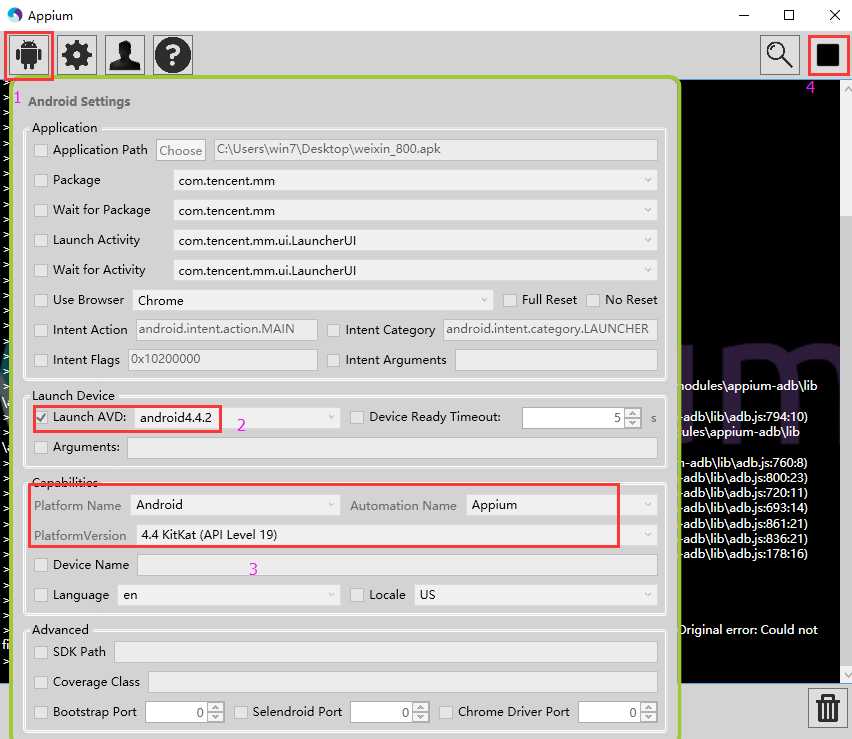
Task: Stop the Appium server with square button
Action: click(x=828, y=55)
